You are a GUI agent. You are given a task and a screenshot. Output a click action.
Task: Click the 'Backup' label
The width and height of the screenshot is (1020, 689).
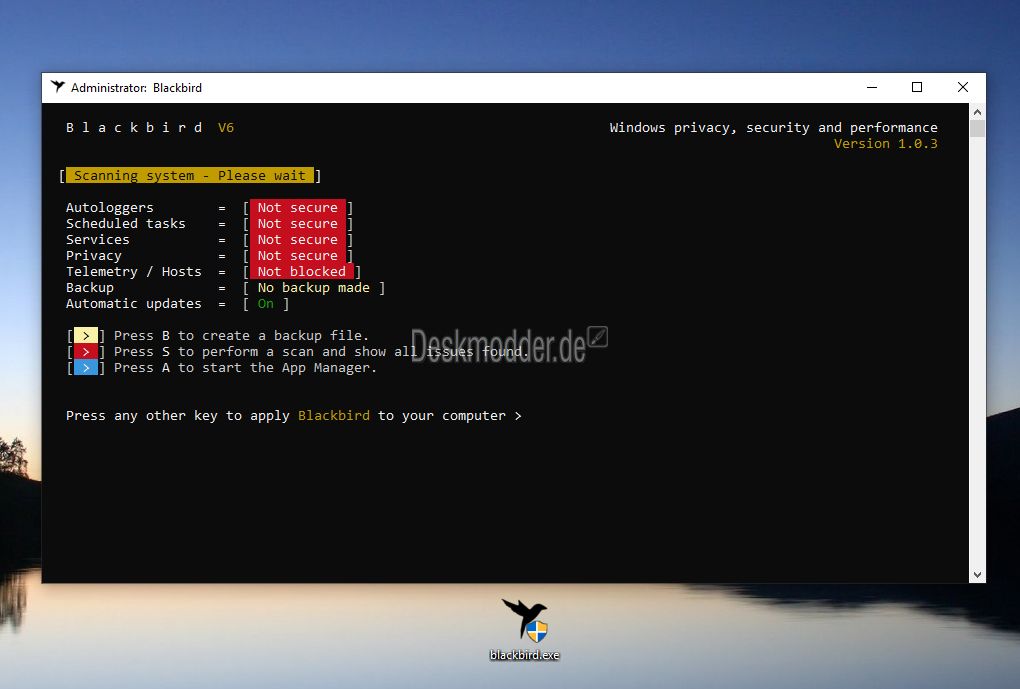[90, 288]
